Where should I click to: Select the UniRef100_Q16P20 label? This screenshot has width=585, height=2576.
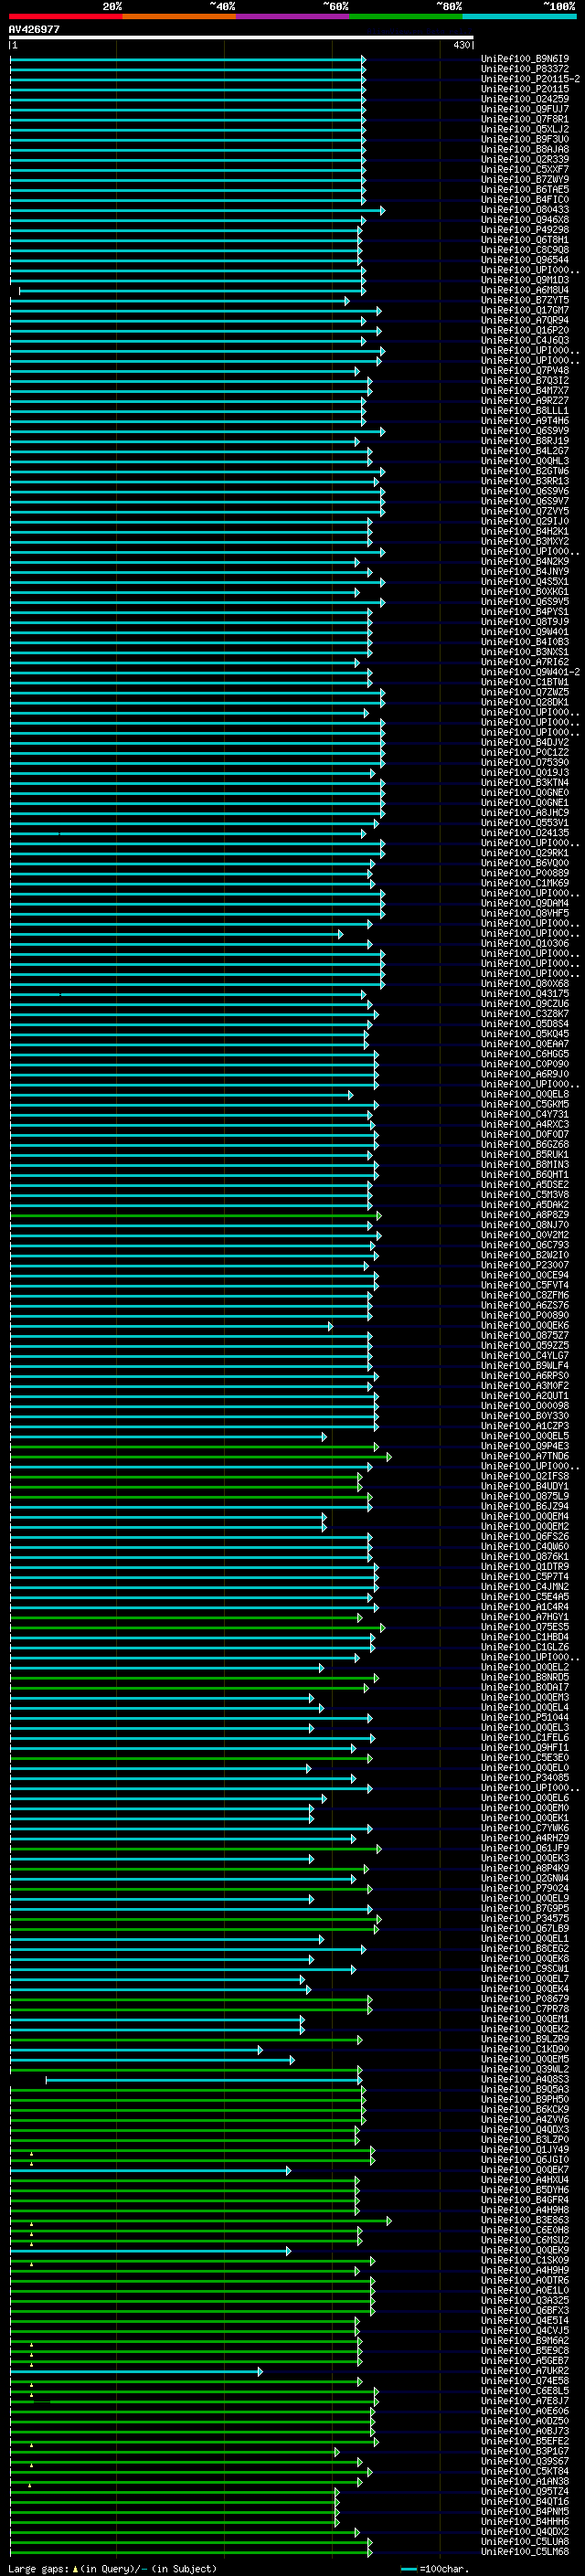coord(525,330)
